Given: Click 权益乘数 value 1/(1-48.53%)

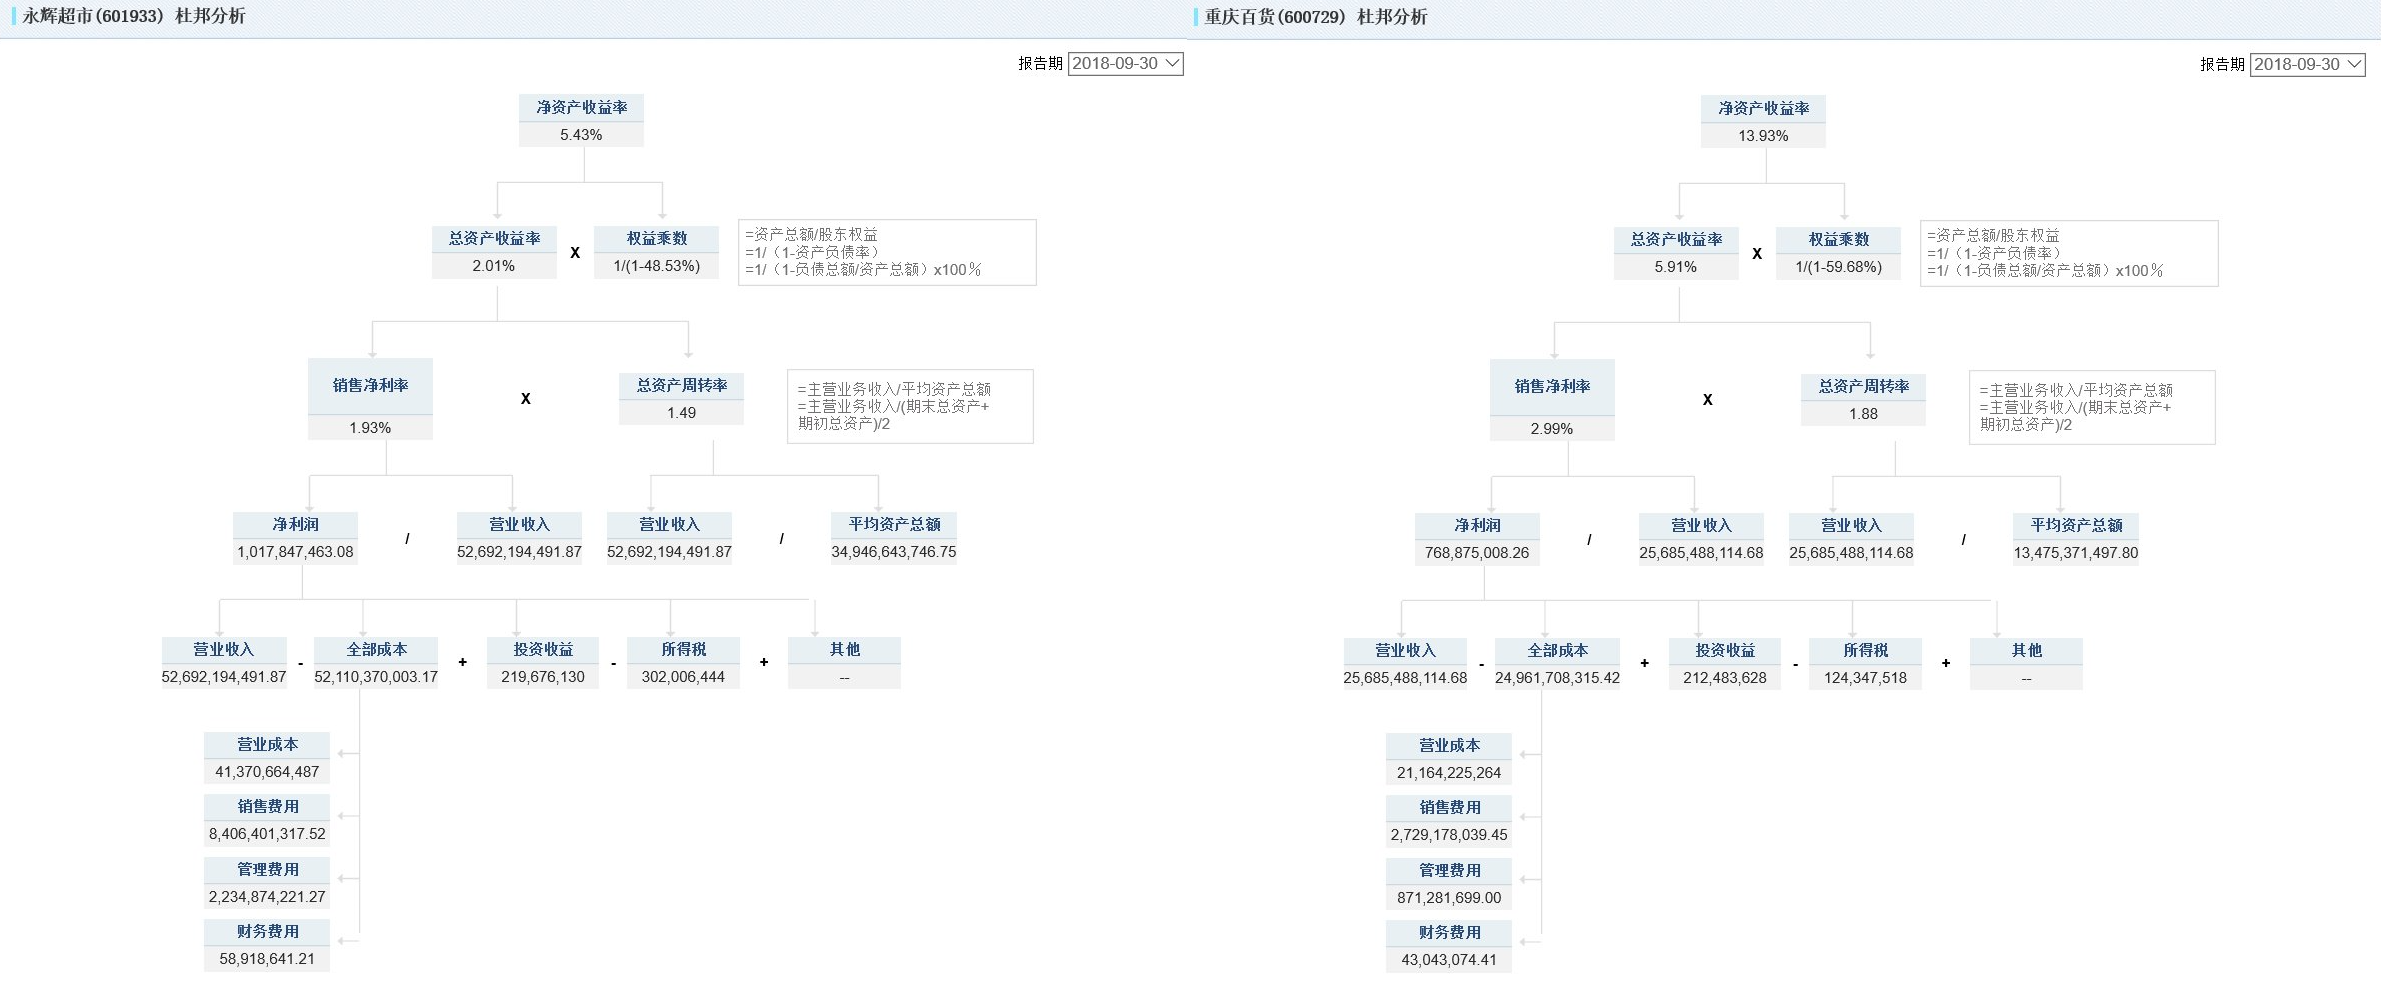Looking at the screenshot, I should point(657,266).
